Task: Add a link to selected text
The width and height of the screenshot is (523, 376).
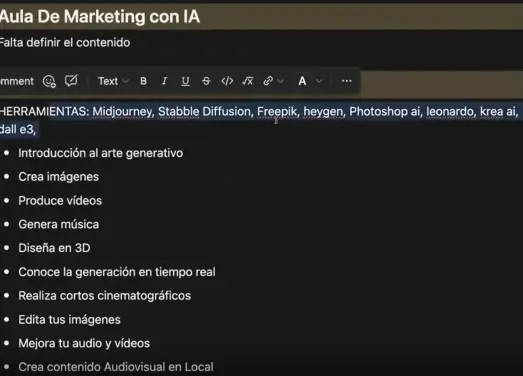Action: [x=268, y=81]
